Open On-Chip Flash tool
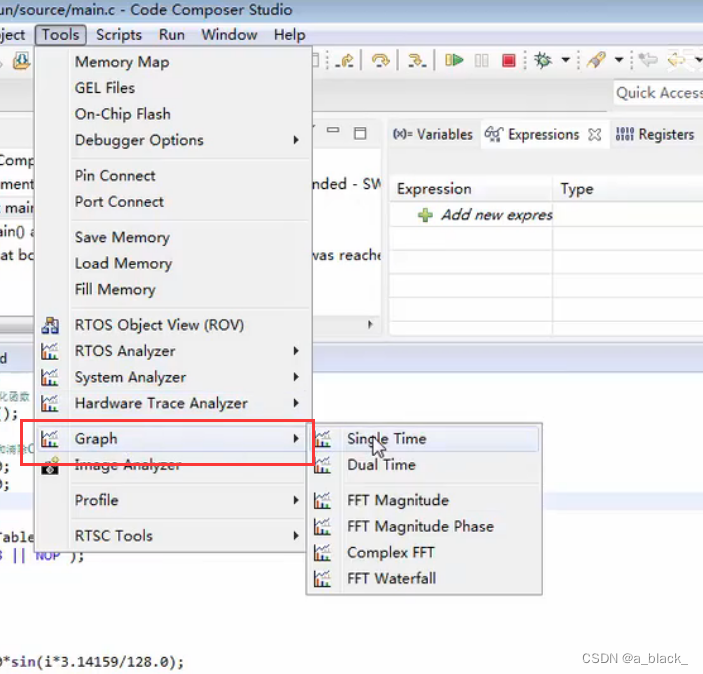 point(123,114)
